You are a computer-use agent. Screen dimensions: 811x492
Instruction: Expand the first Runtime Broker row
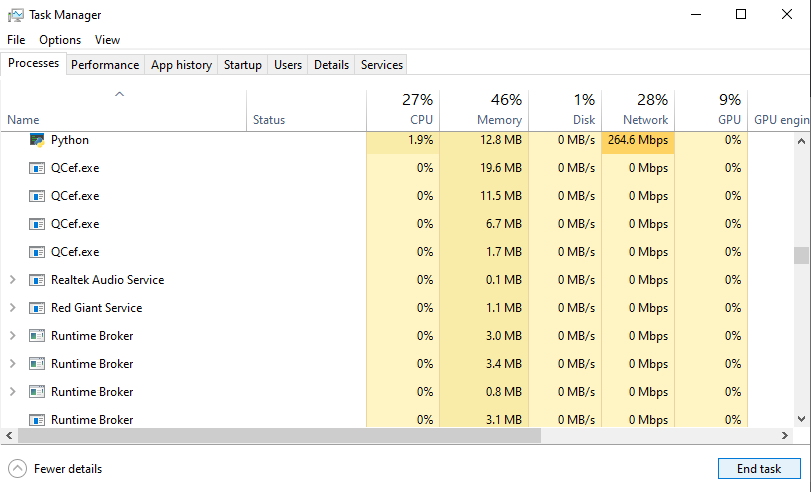(x=12, y=336)
